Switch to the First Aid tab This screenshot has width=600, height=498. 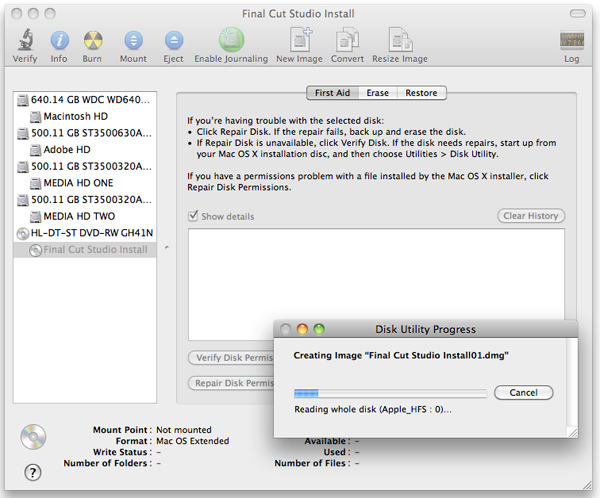click(333, 93)
